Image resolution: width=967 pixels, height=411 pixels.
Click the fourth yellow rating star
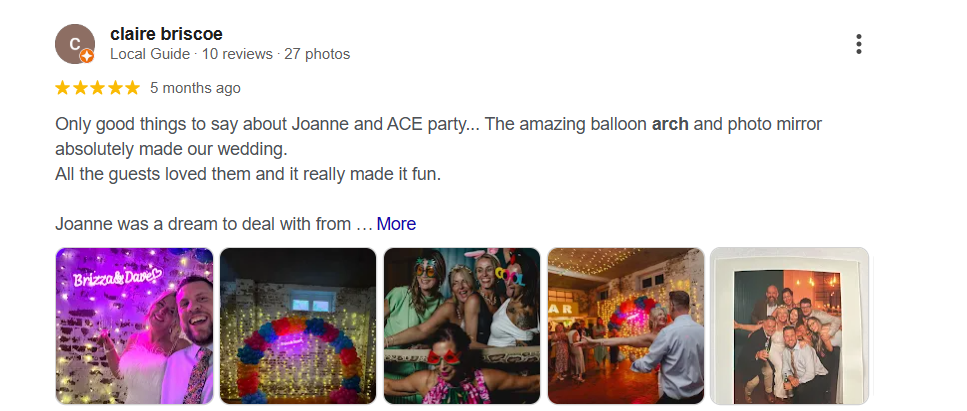tap(114, 88)
